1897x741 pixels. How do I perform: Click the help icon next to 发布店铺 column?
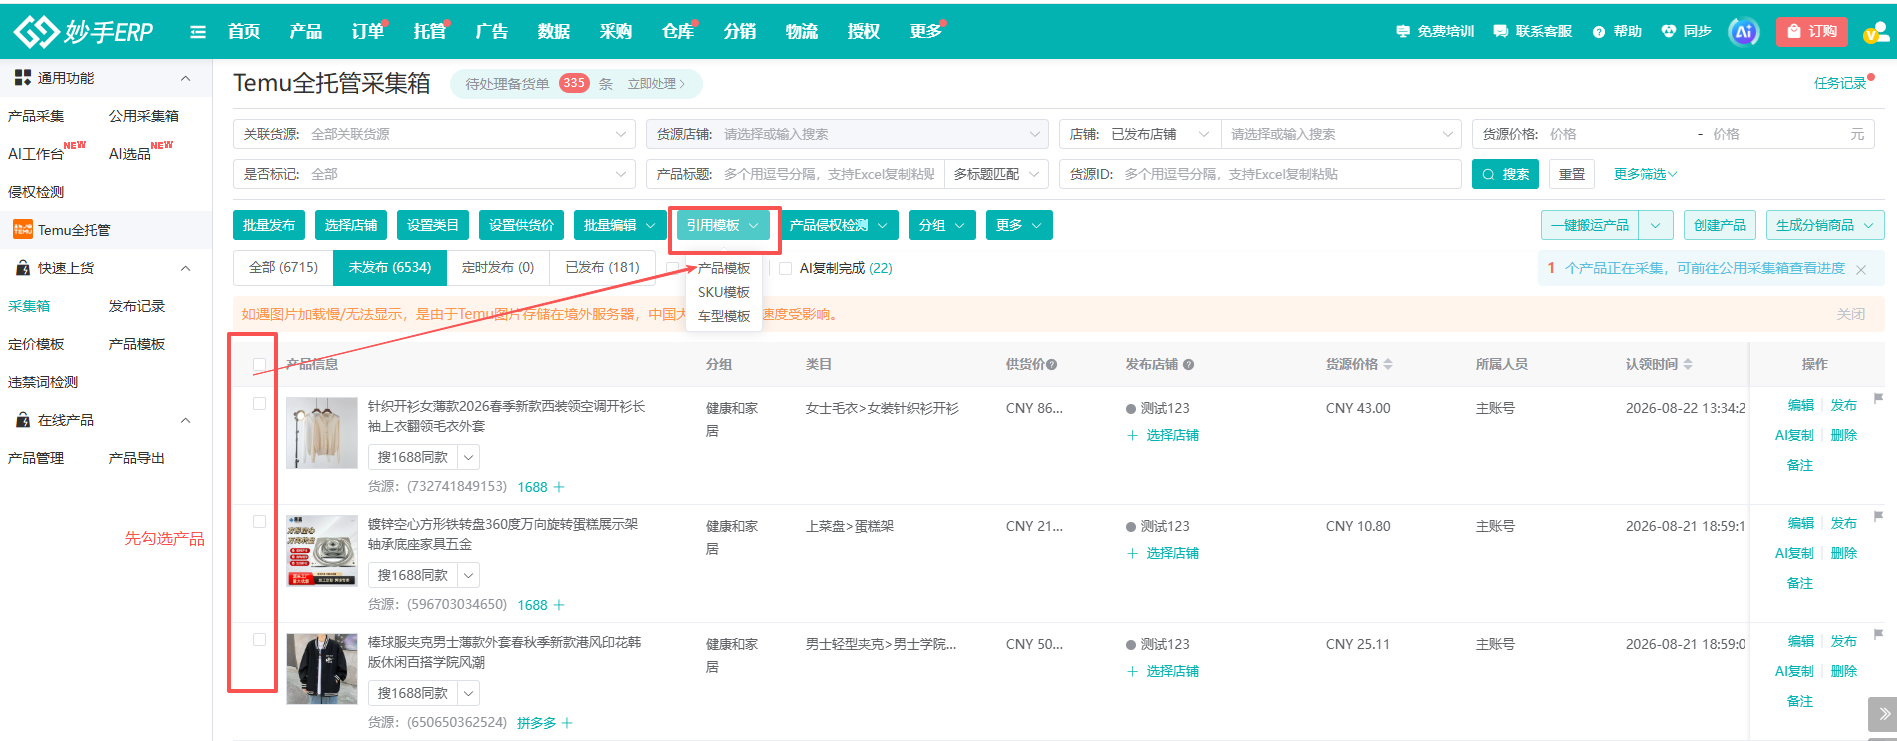coord(1188,365)
